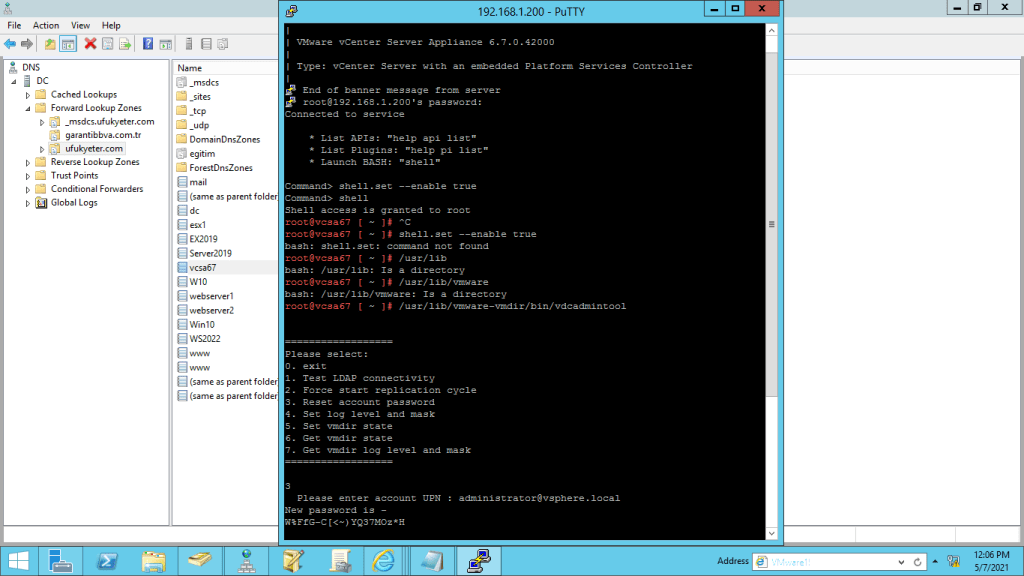Viewport: 1024px width, 576px height.
Task: Open DNS Manager taskbar icon with globe
Action: 247,562
